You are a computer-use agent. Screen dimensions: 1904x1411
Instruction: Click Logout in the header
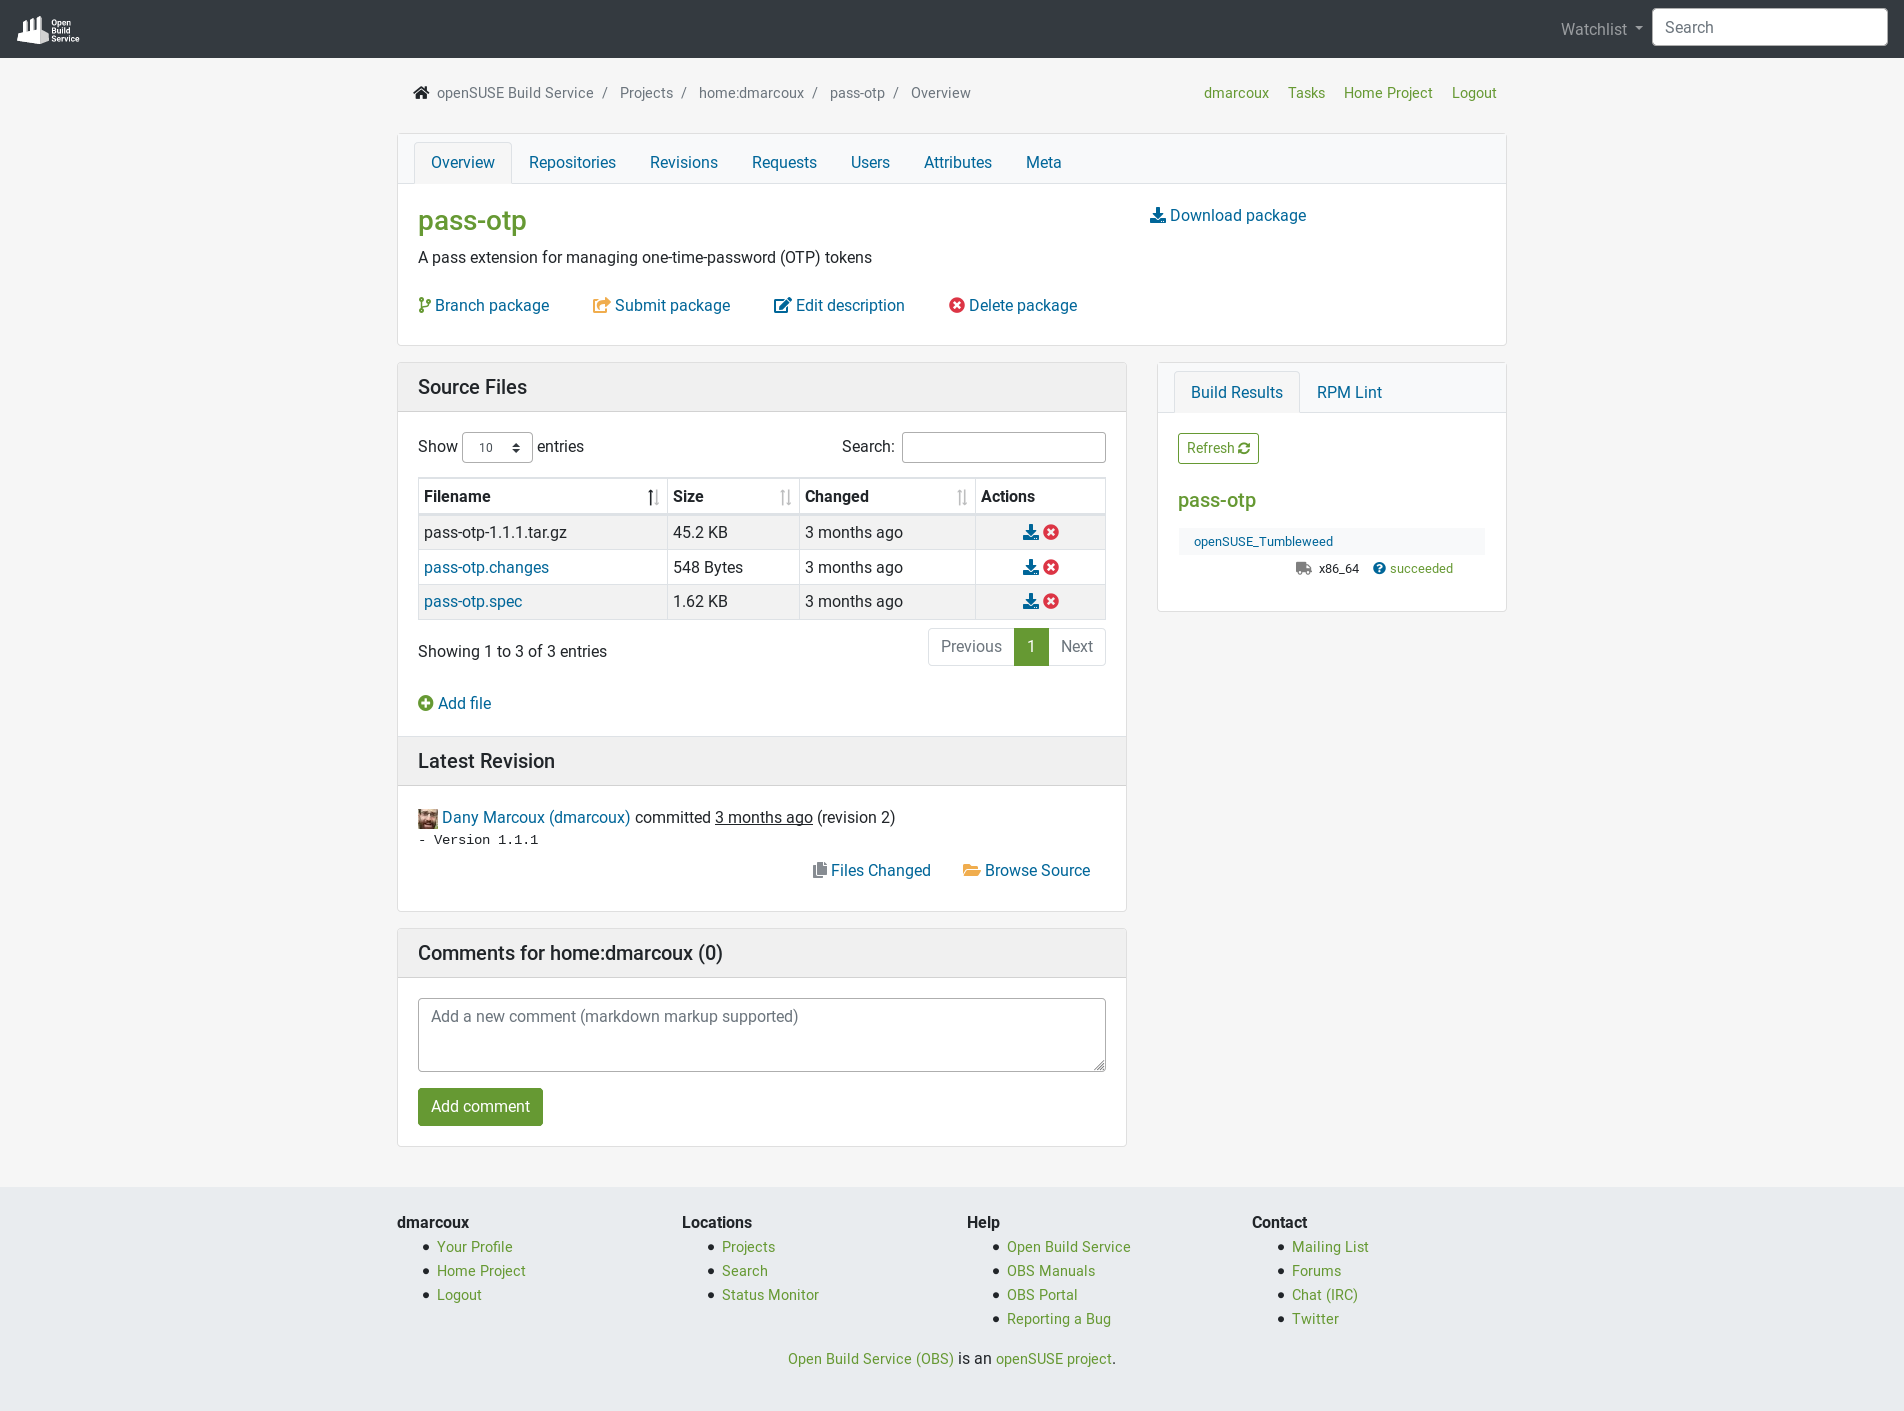[1474, 93]
